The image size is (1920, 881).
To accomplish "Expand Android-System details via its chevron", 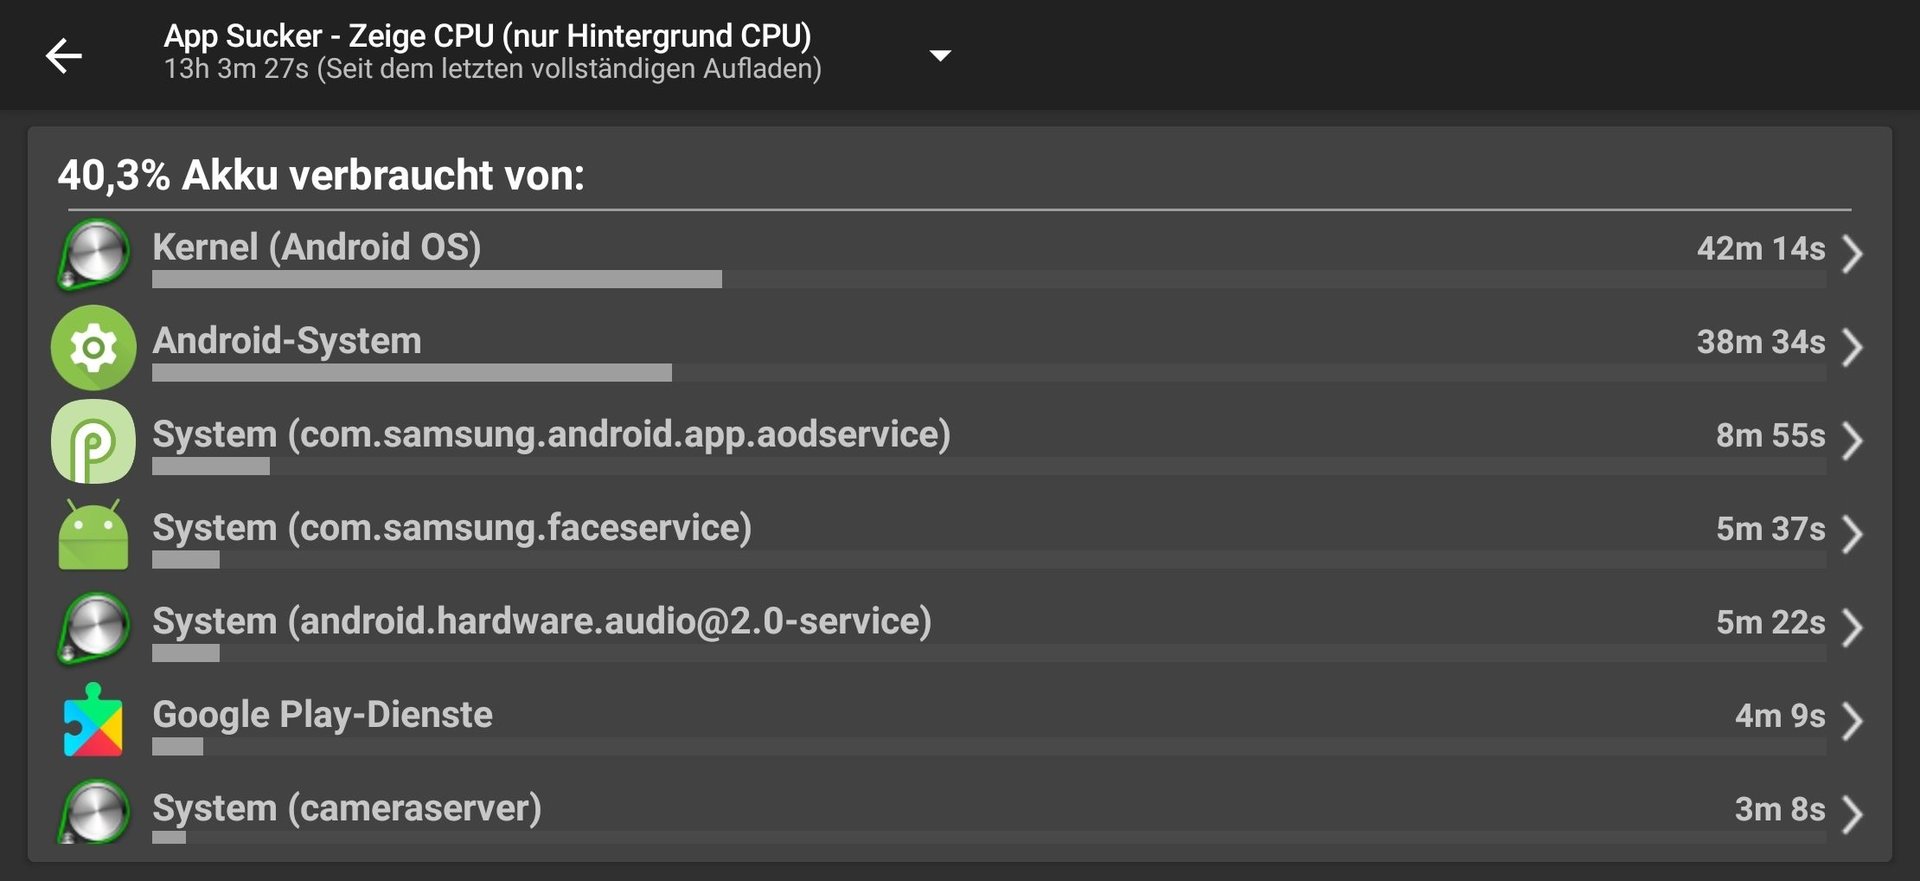I will [x=1852, y=347].
